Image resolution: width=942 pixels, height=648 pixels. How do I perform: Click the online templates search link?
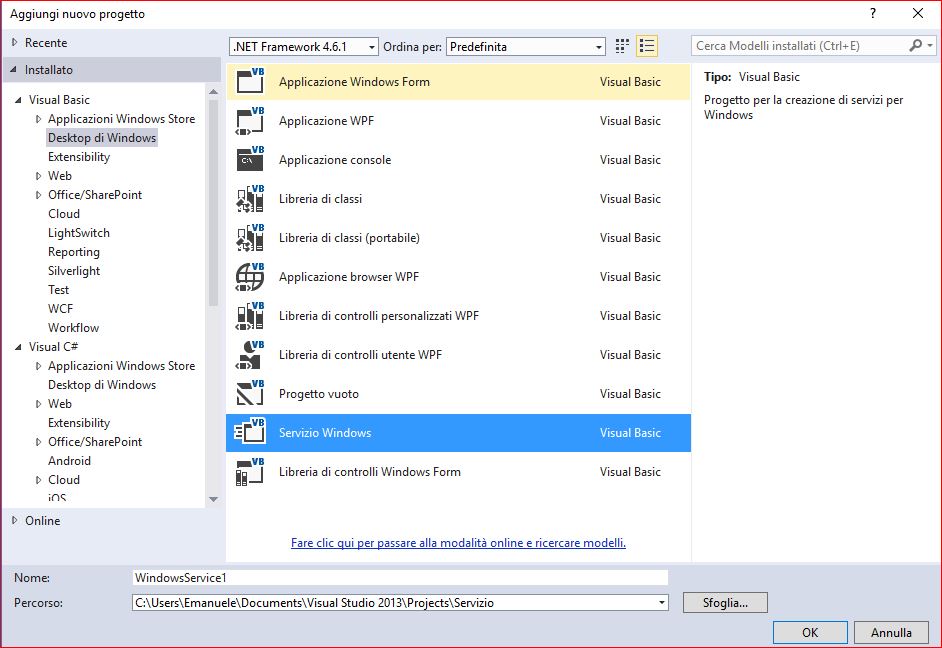(458, 543)
